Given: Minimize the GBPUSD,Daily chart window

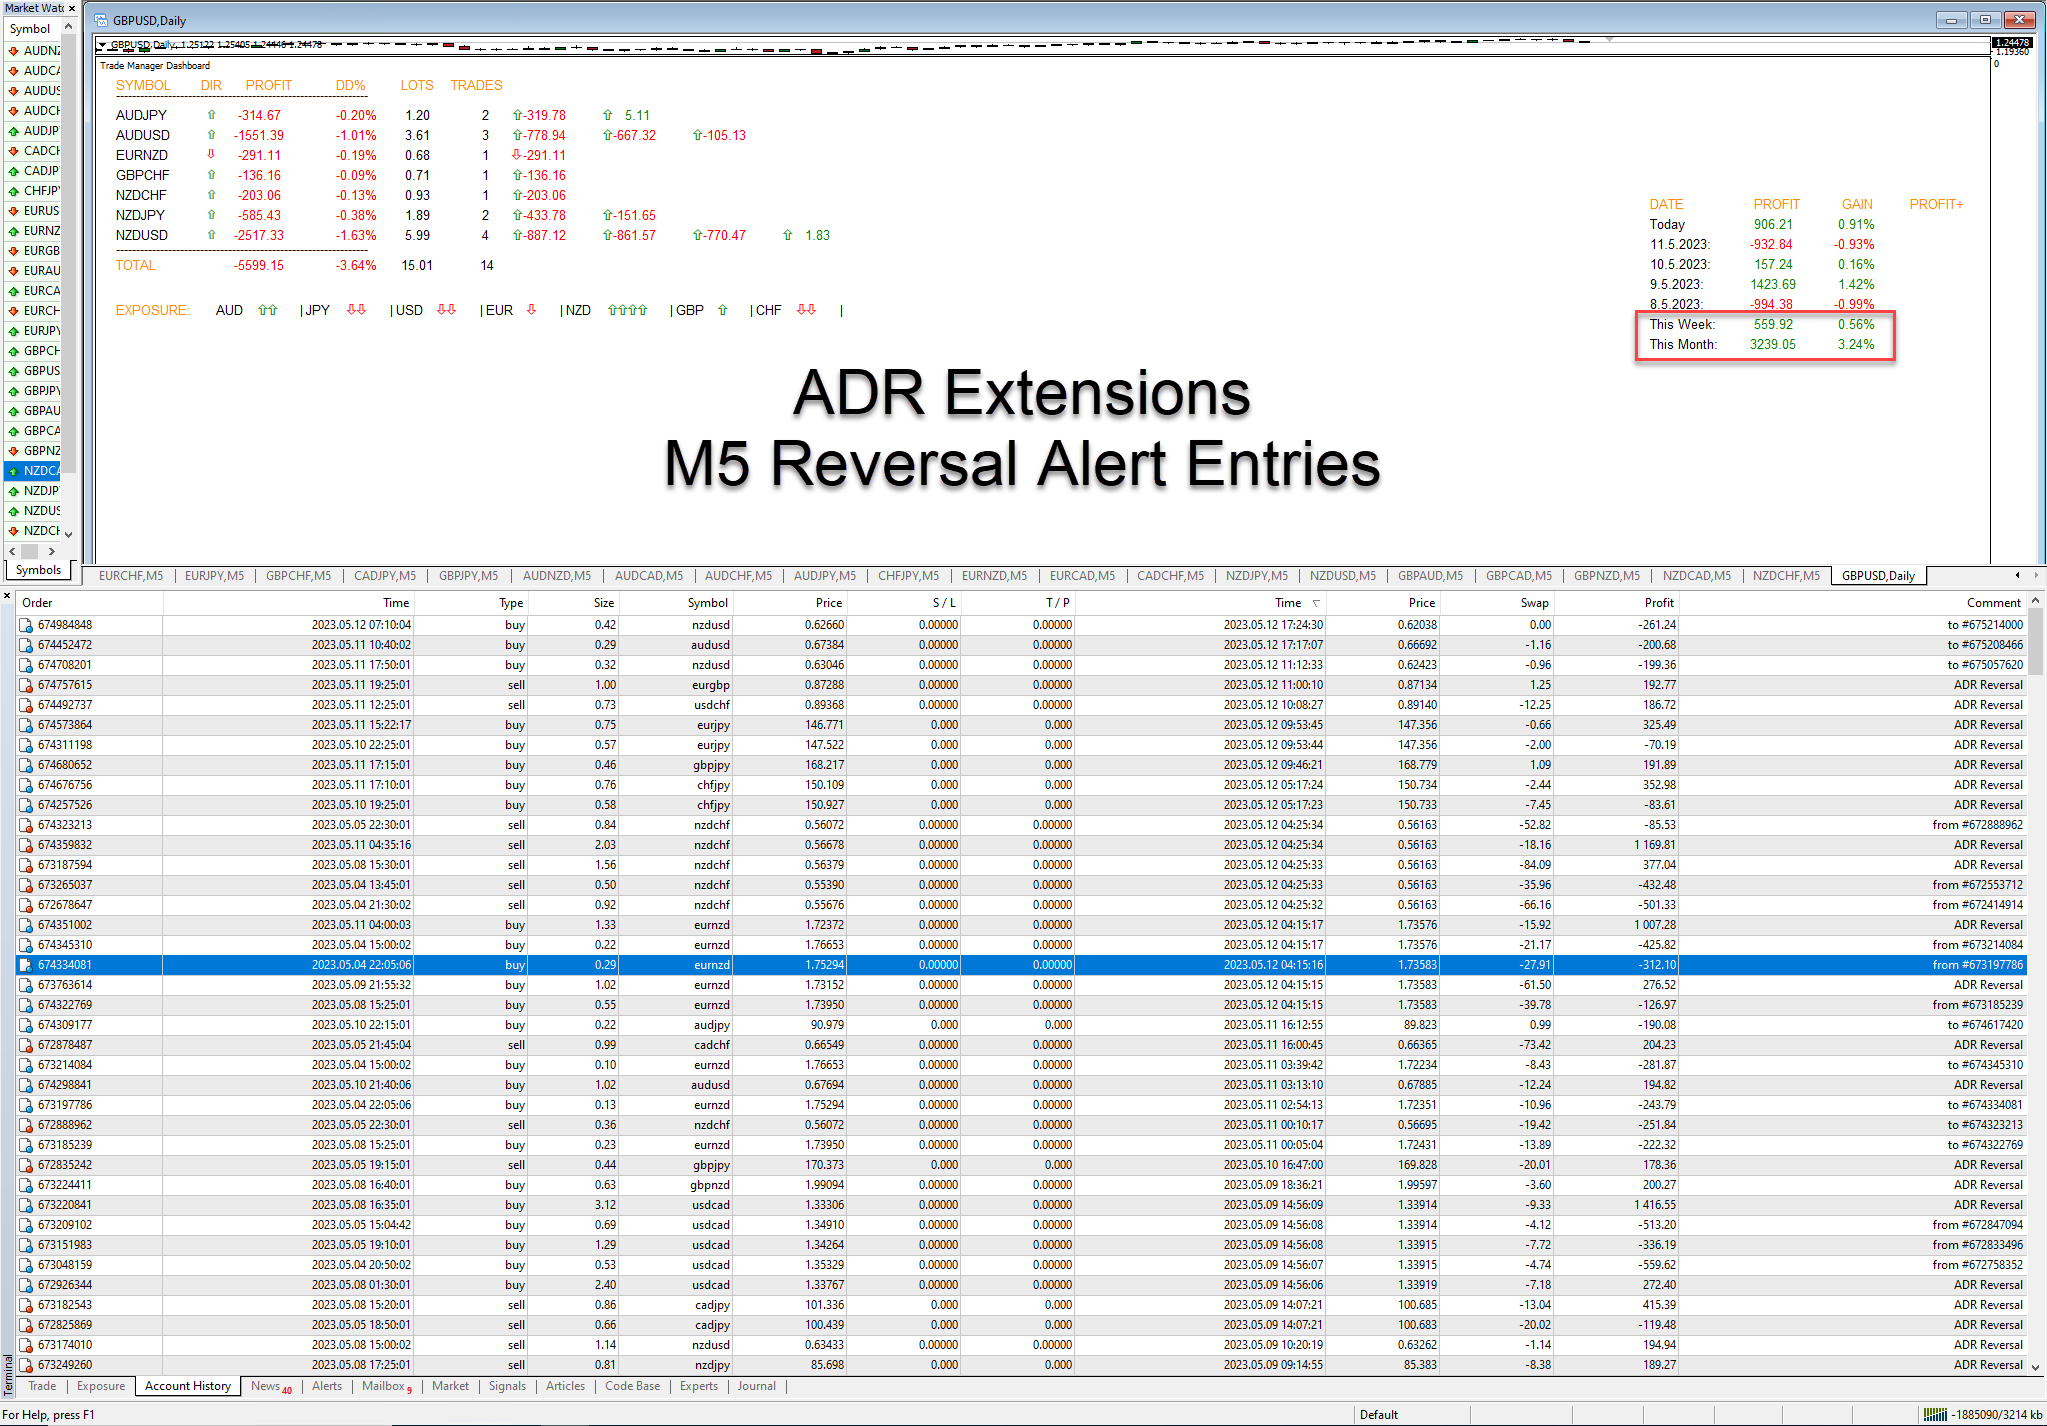Looking at the screenshot, I should click(1950, 20).
